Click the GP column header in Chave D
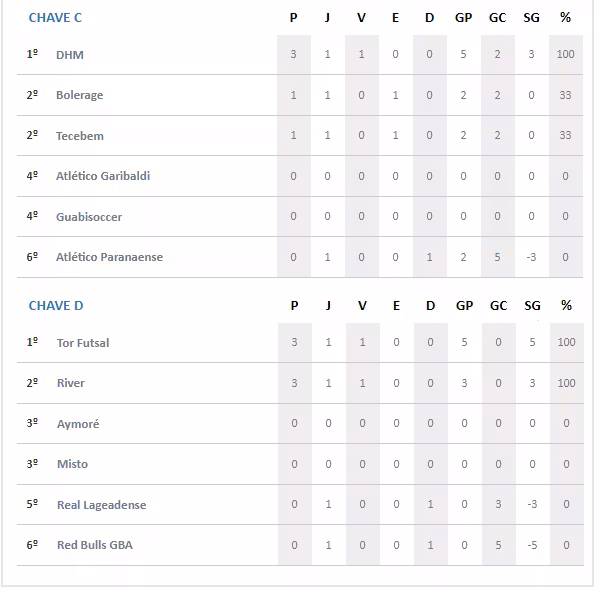The height and width of the screenshot is (592, 600). (x=464, y=306)
